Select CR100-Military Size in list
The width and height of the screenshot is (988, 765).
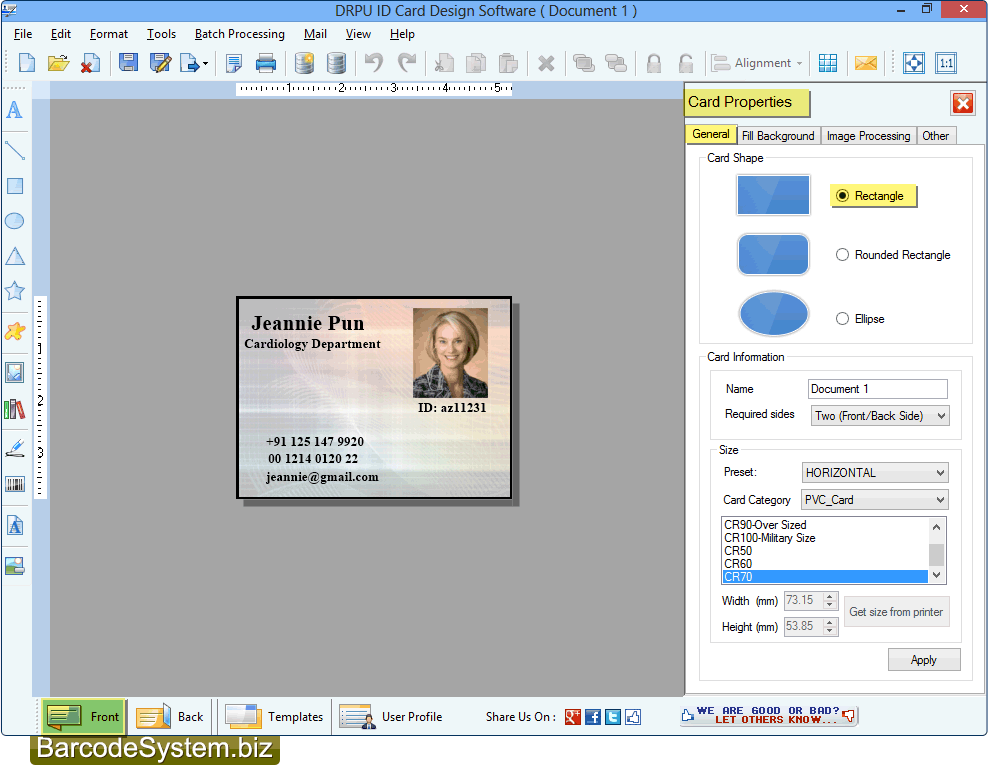824,538
